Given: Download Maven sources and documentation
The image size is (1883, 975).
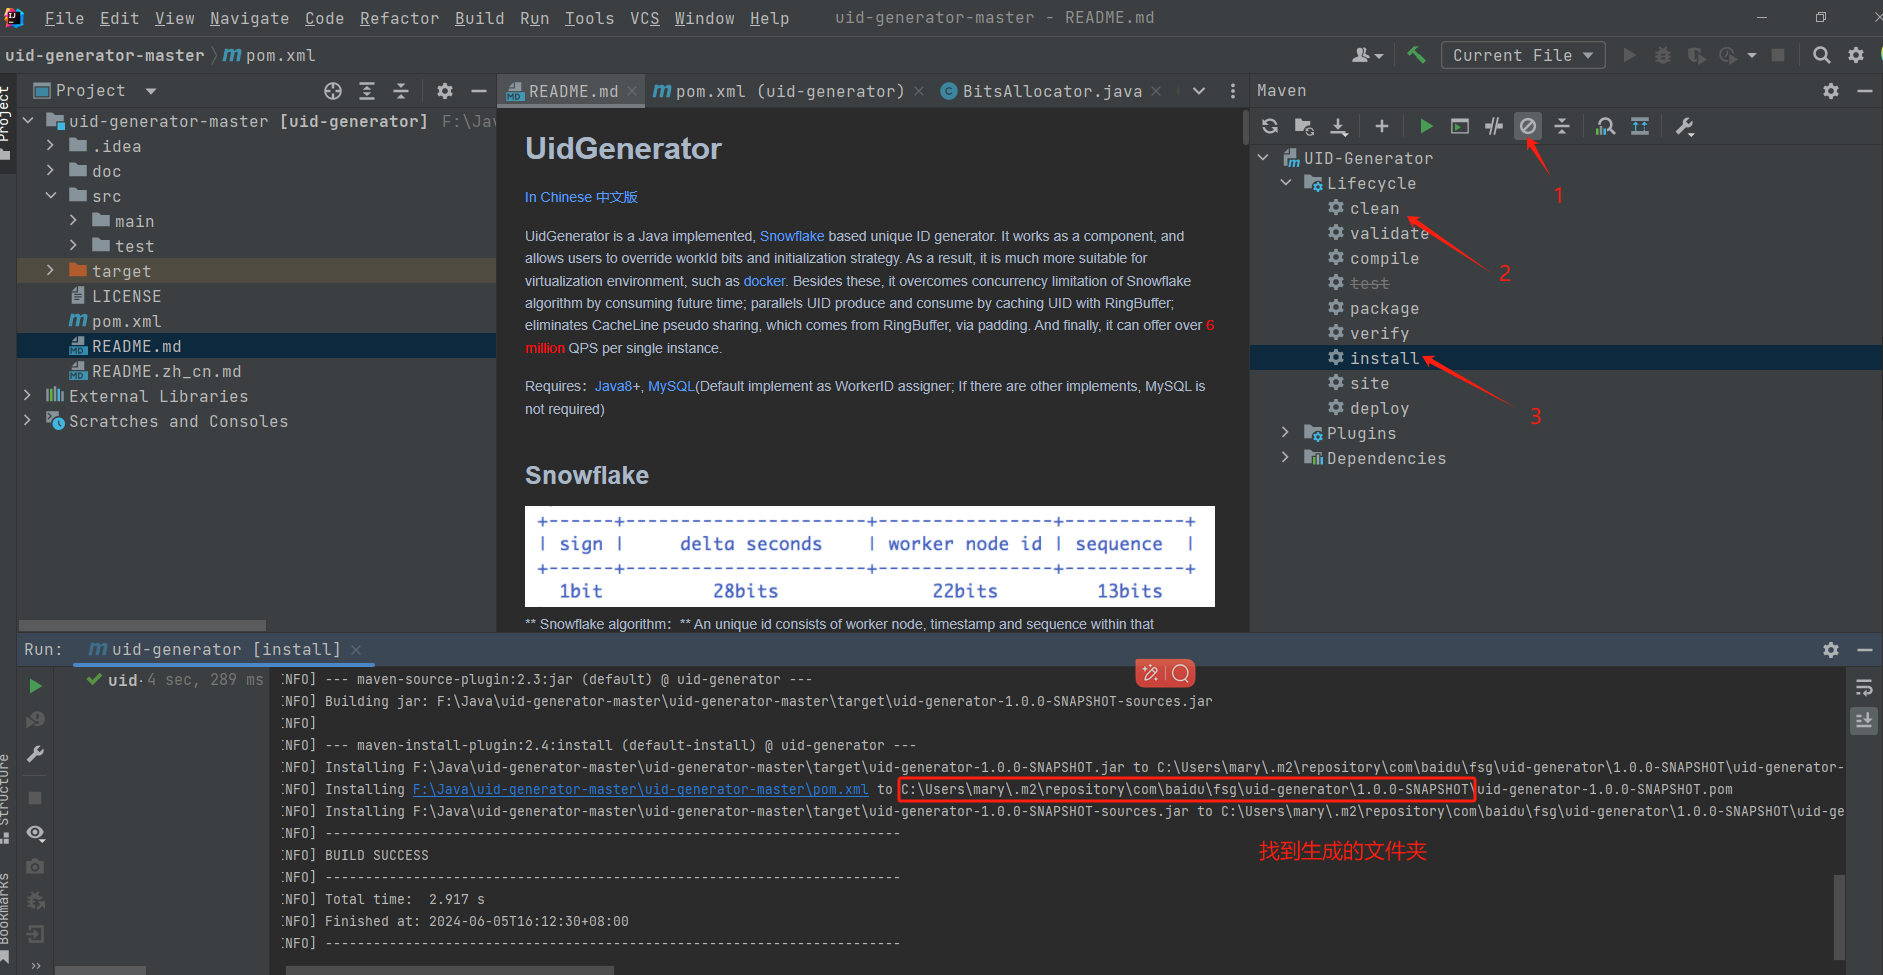Looking at the screenshot, I should 1339,126.
